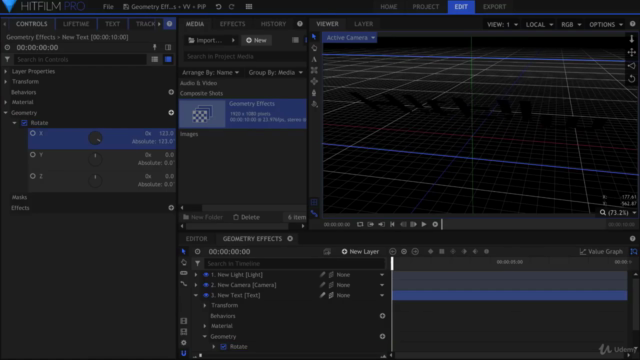The height and width of the screenshot is (360, 640).
Task: Click the timeline Selection arrow tool
Action: tap(184, 251)
